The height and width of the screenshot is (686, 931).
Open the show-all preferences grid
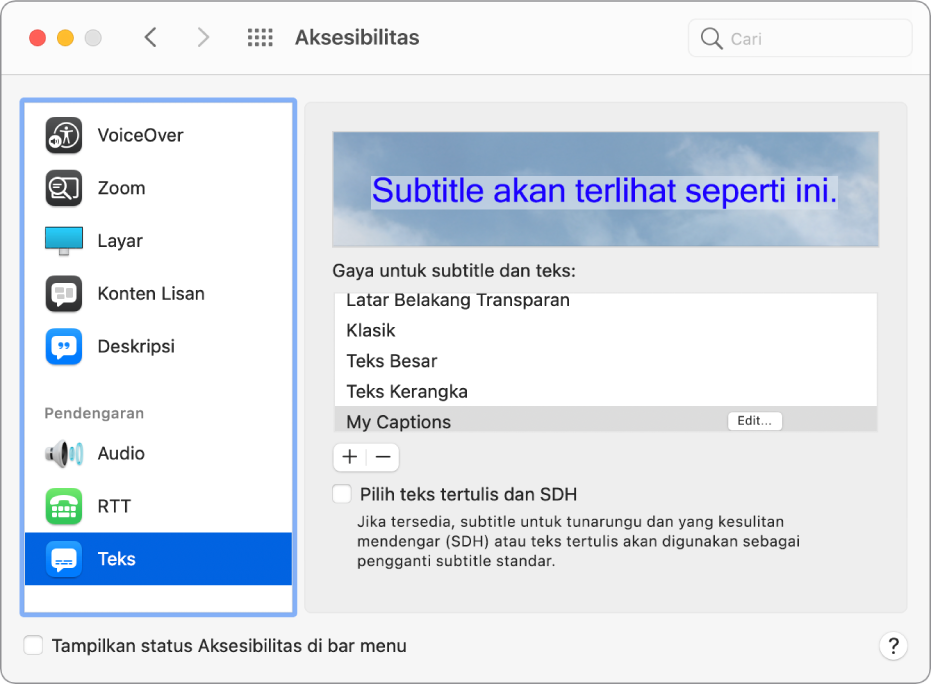tap(259, 37)
